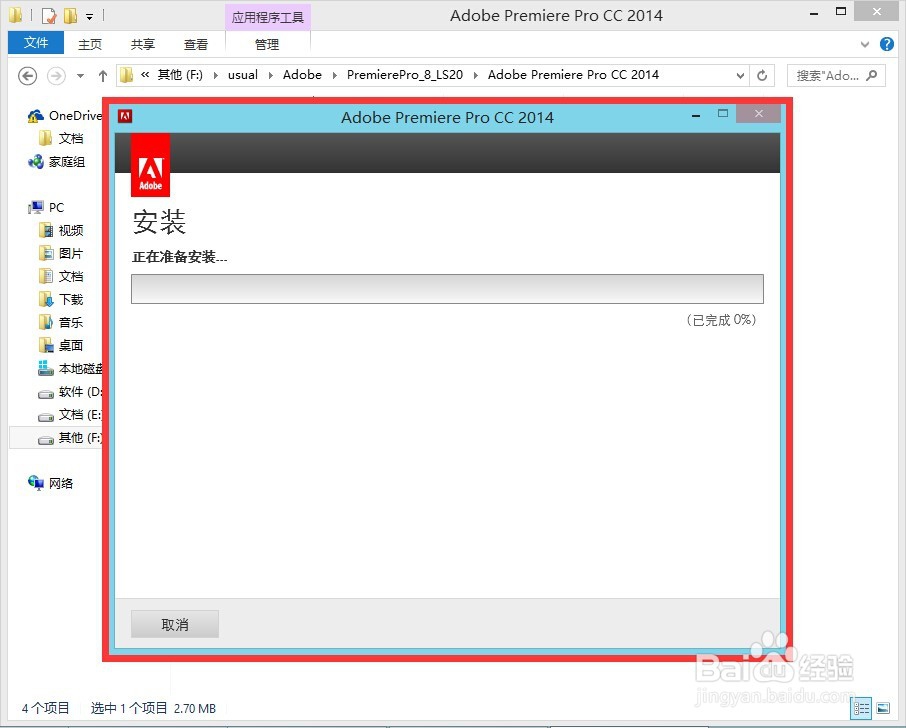Click inside the search box
906x728 pixels.
click(x=830, y=75)
